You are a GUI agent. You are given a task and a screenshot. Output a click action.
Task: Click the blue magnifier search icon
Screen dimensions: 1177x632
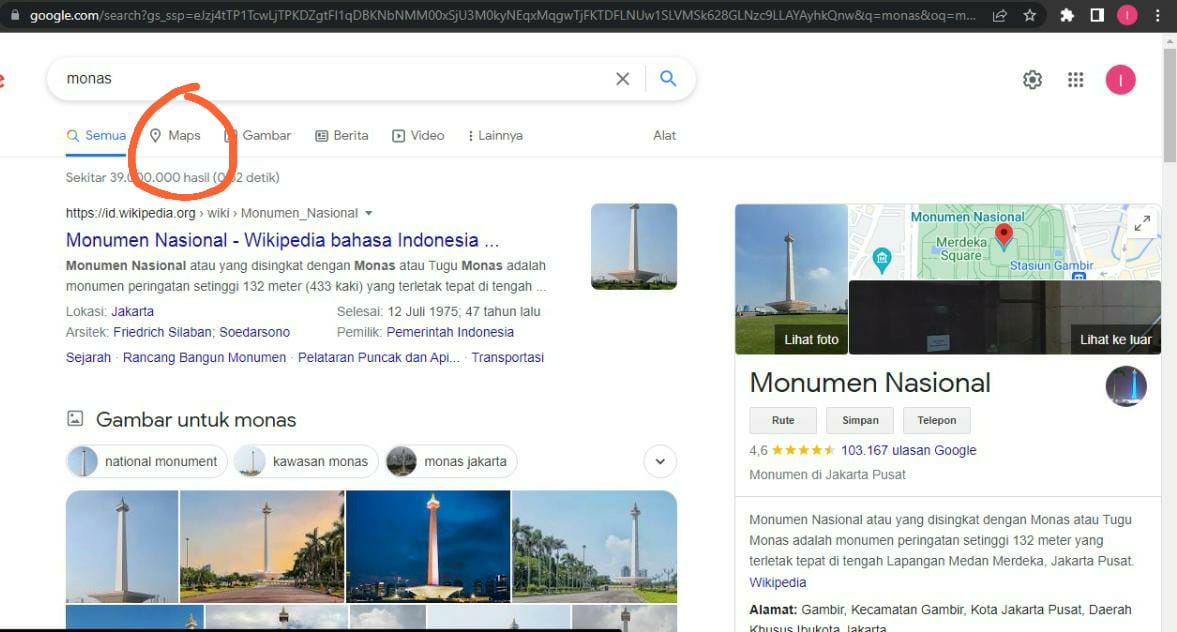[668, 78]
